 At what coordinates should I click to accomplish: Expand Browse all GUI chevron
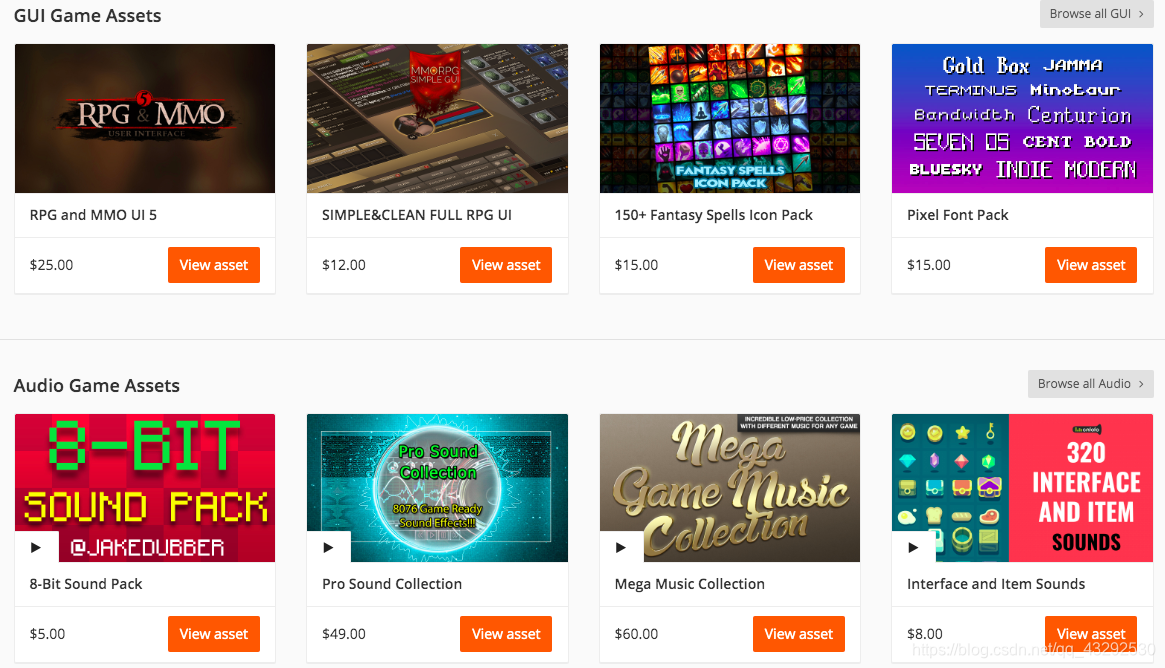point(1141,14)
